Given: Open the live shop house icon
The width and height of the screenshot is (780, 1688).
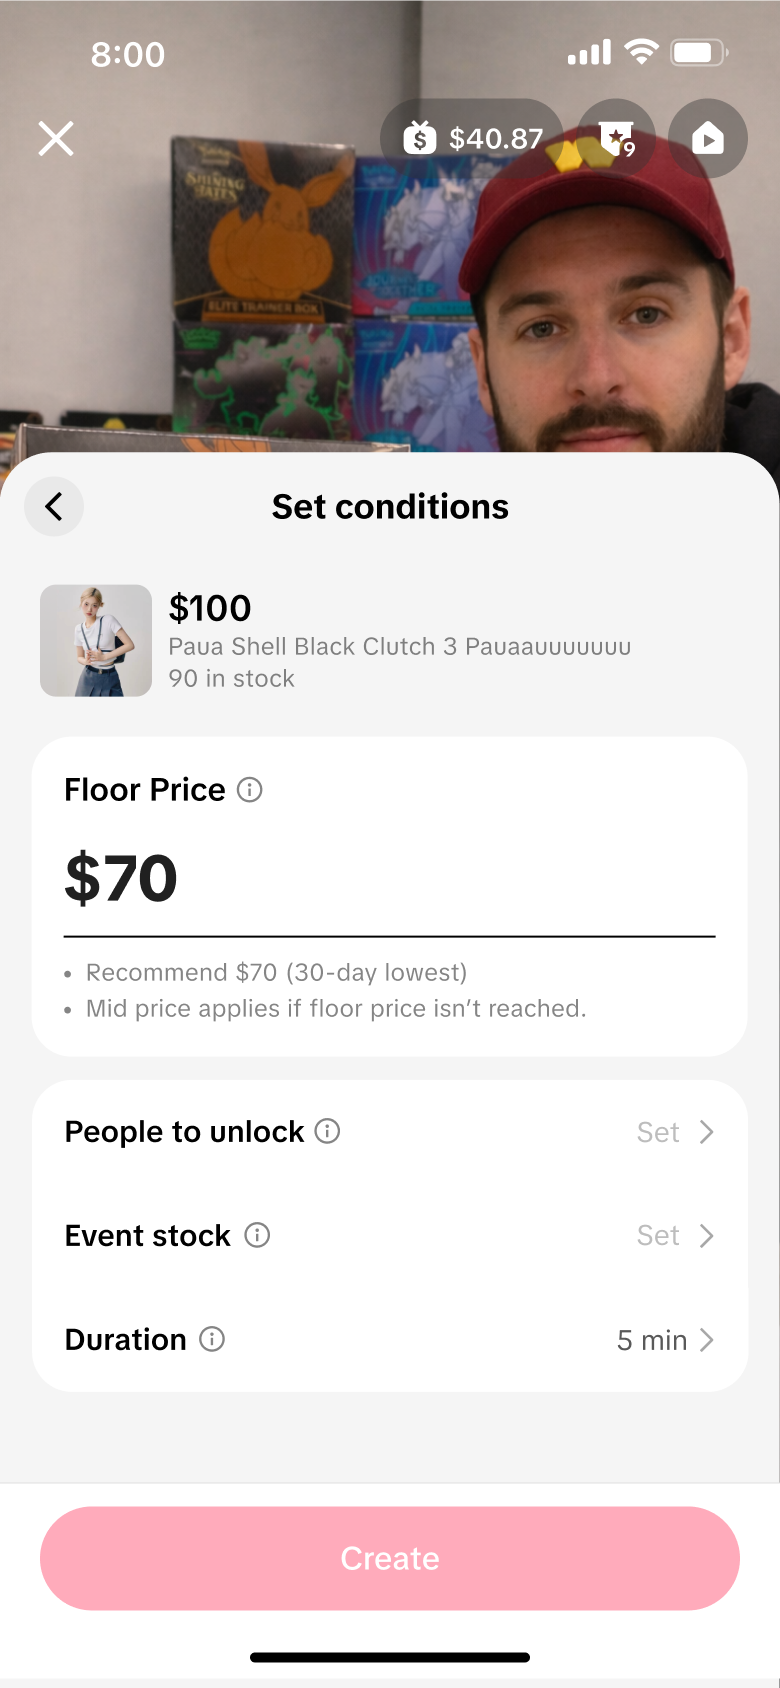Looking at the screenshot, I should 708,138.
